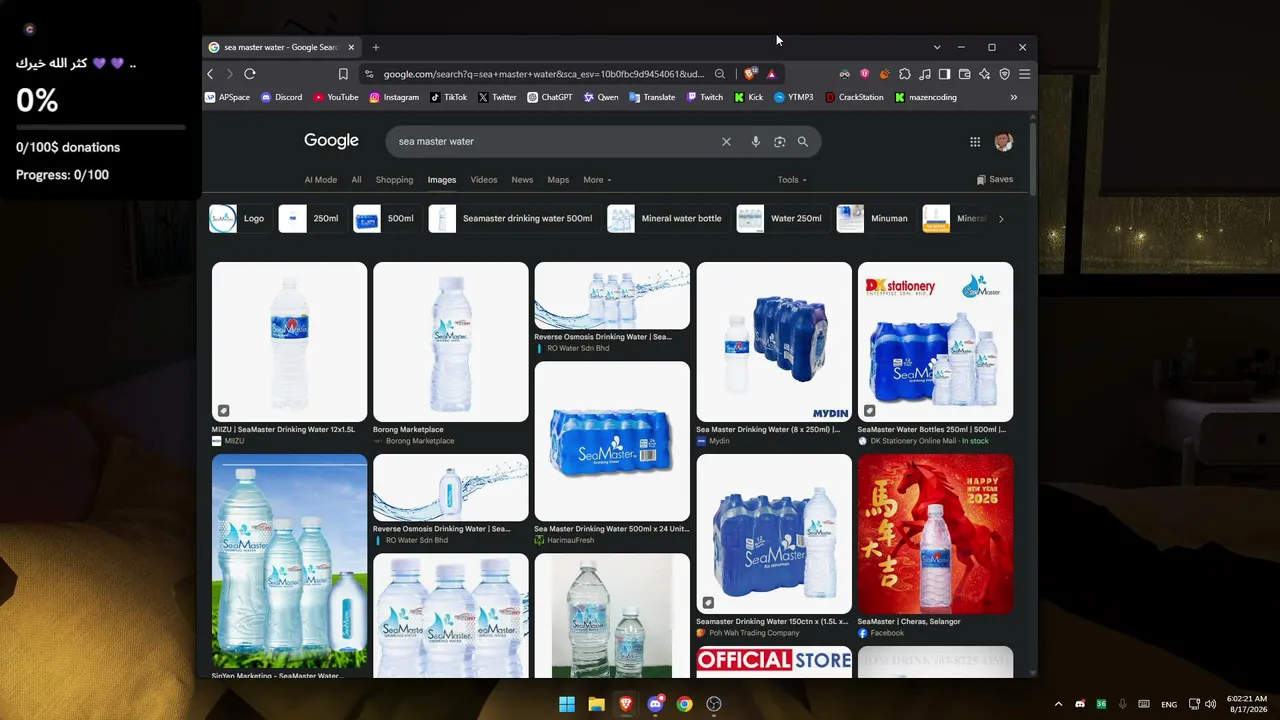Switch to the AI Mode tab
Image resolution: width=1280 pixels, height=720 pixels.
(x=321, y=180)
